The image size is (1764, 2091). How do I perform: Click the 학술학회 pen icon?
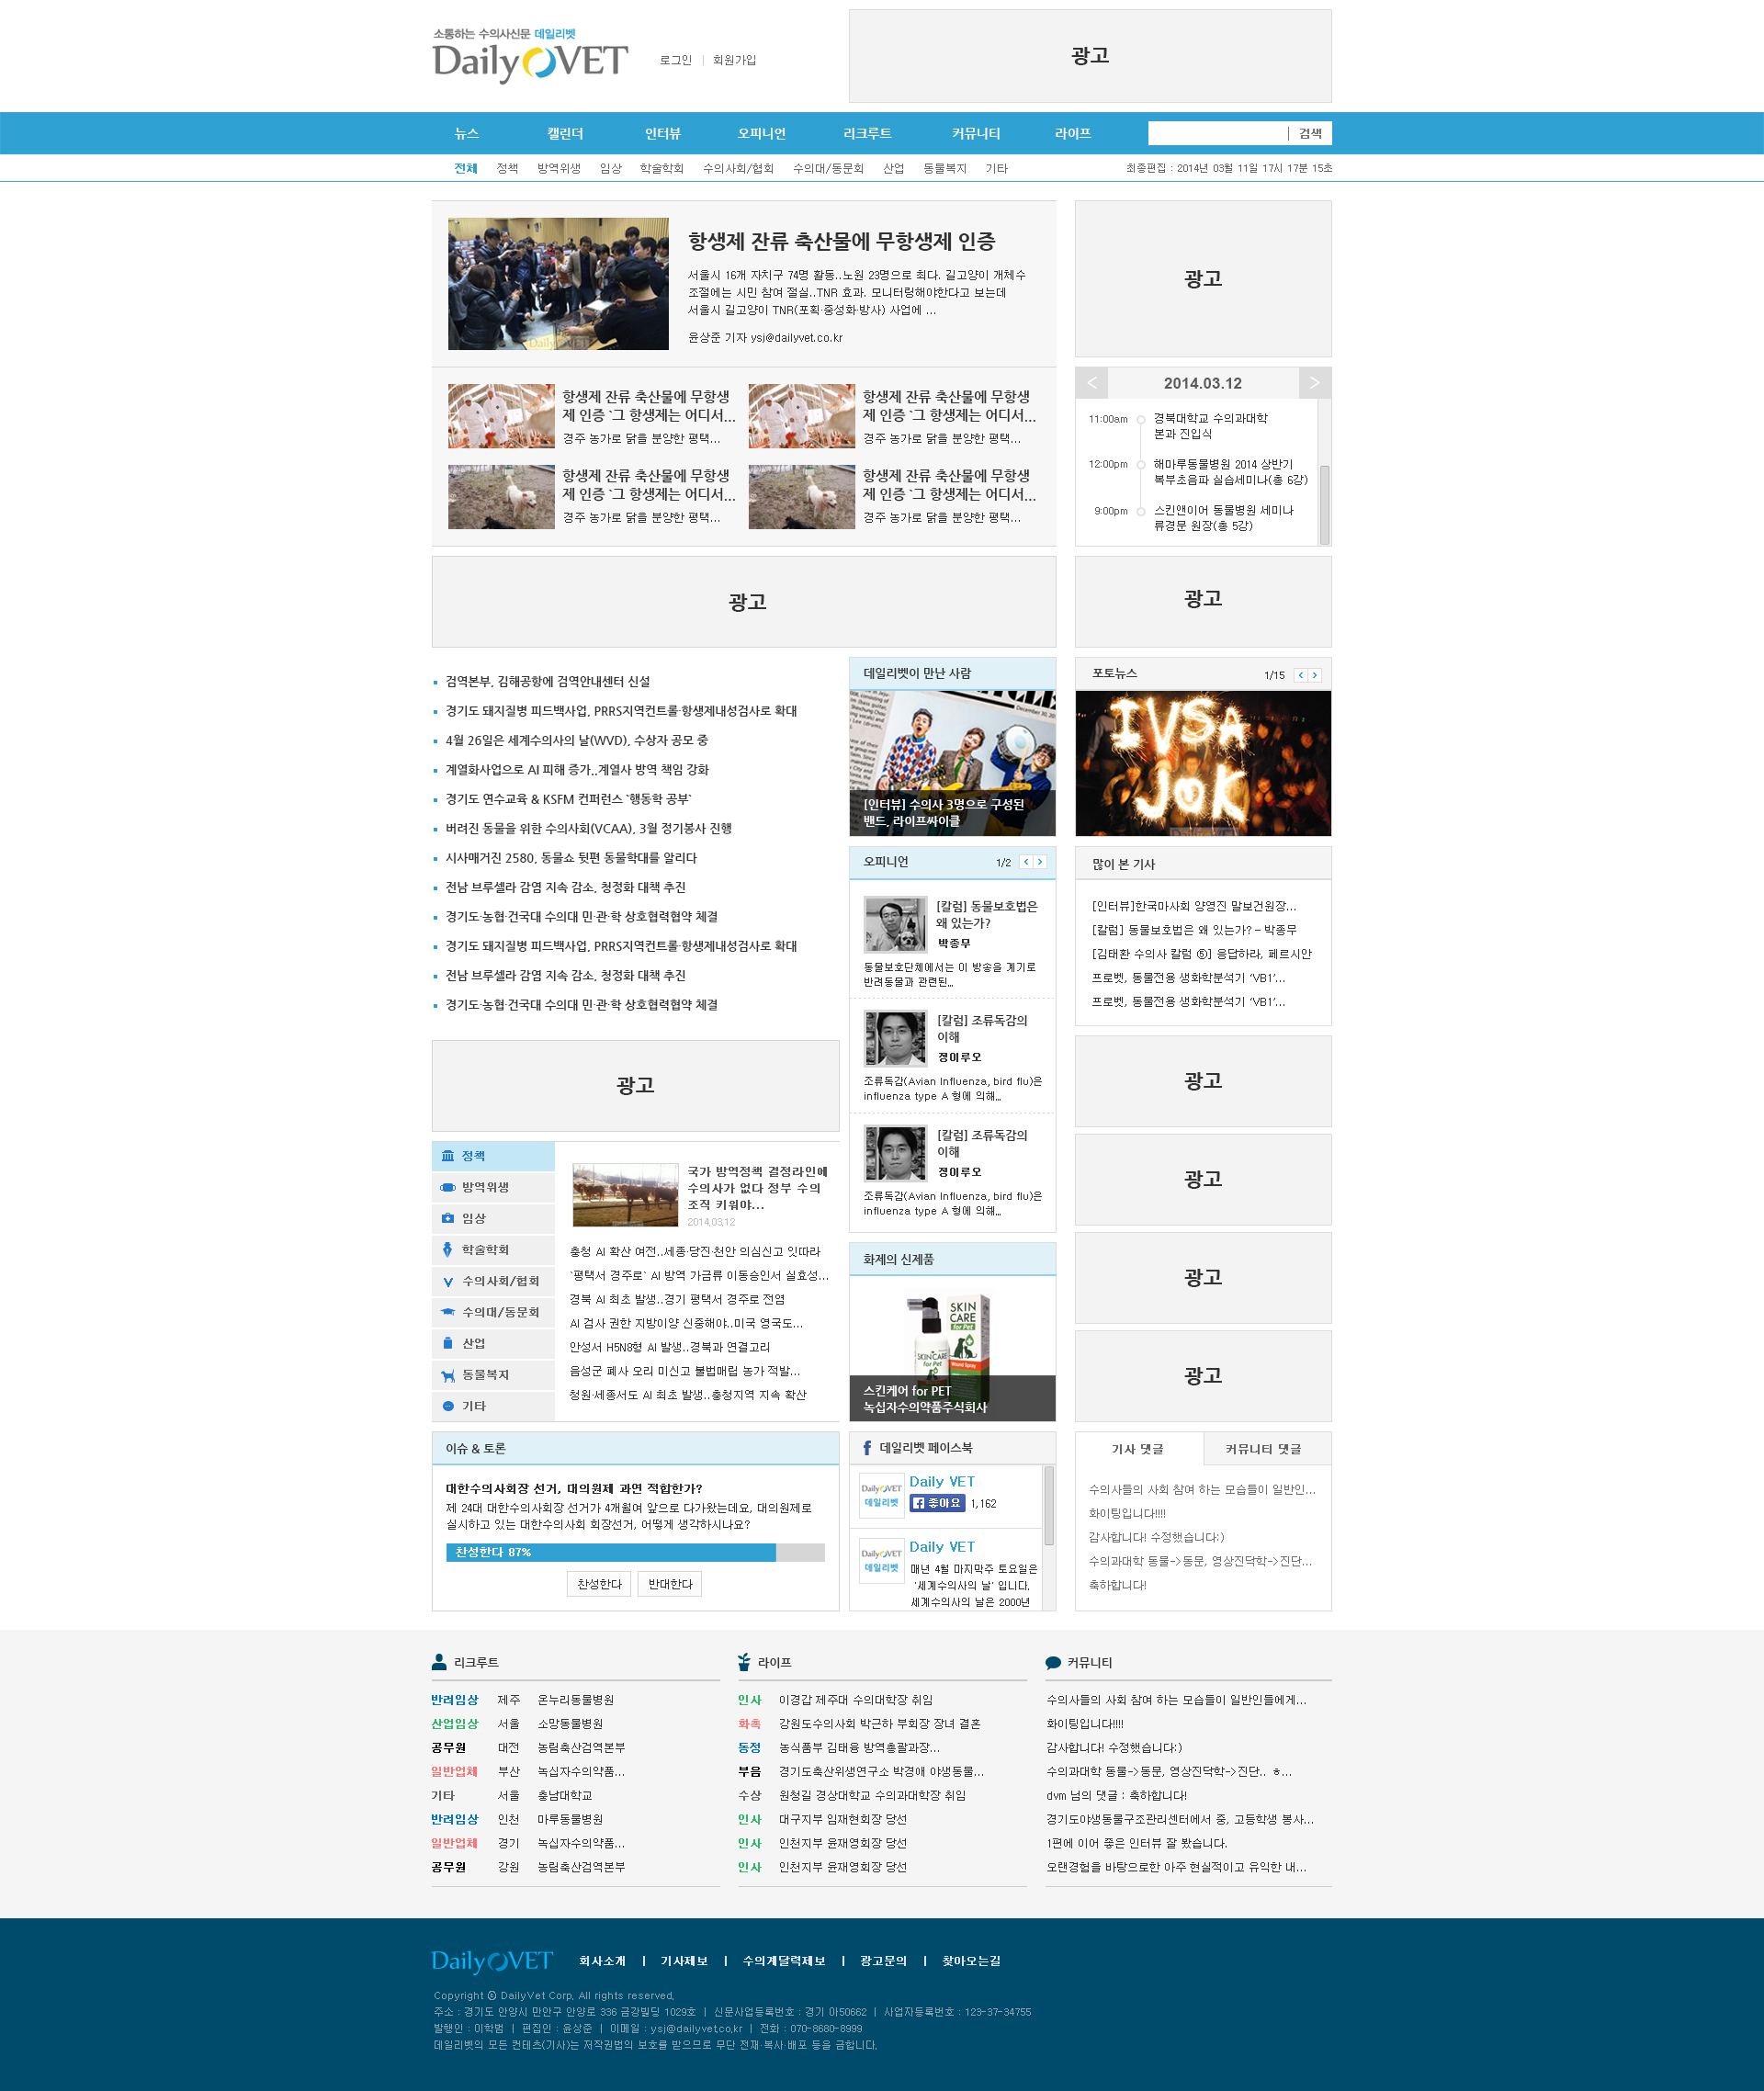coord(448,1249)
